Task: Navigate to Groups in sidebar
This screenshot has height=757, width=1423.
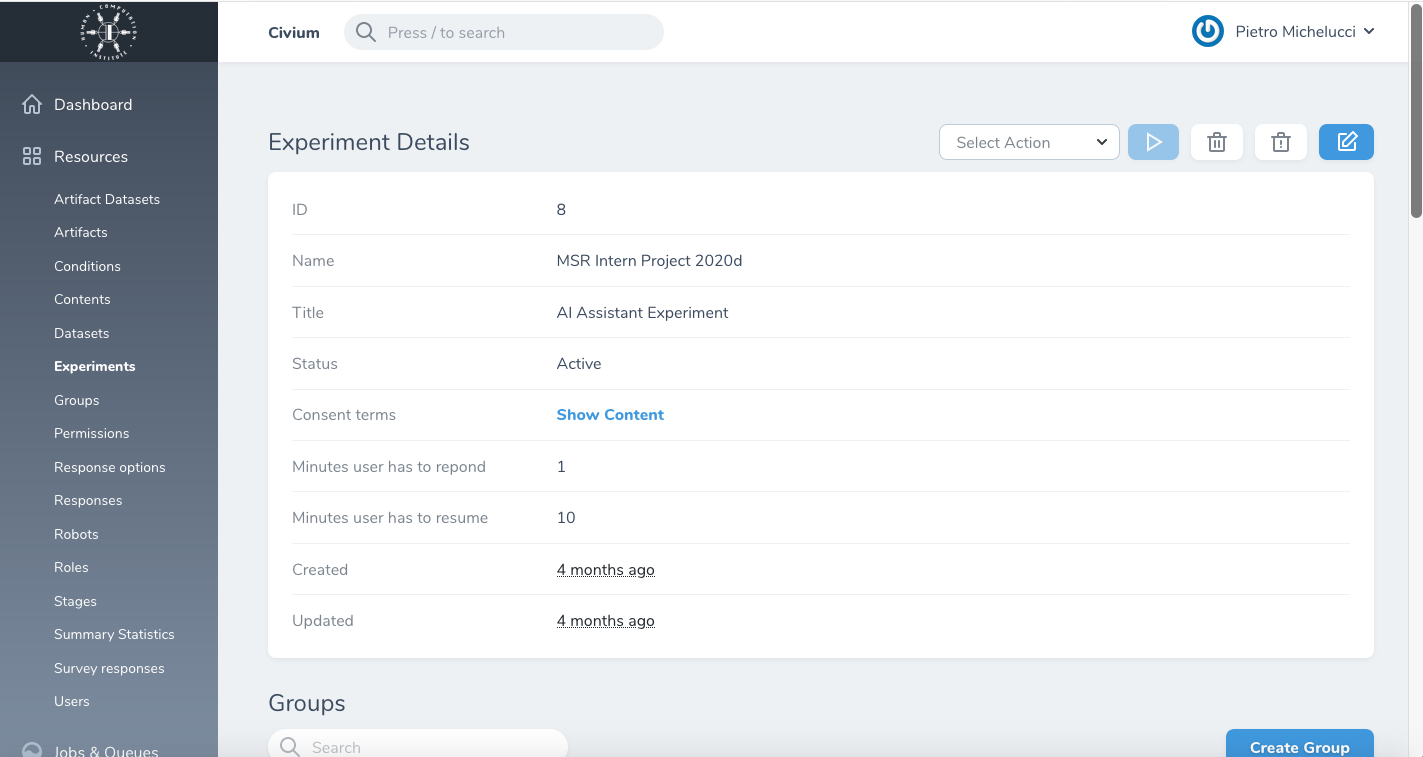Action: pyautogui.click(x=77, y=400)
